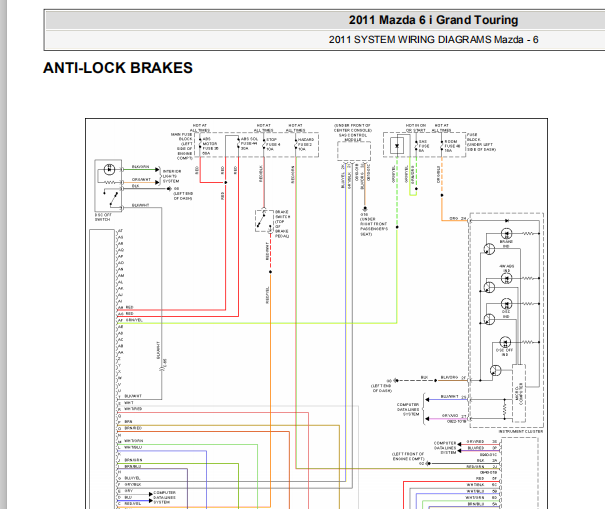Click the "GRY/RED" label at pin 3S
The width and height of the screenshot is (605, 509).
pyautogui.click(x=475, y=441)
